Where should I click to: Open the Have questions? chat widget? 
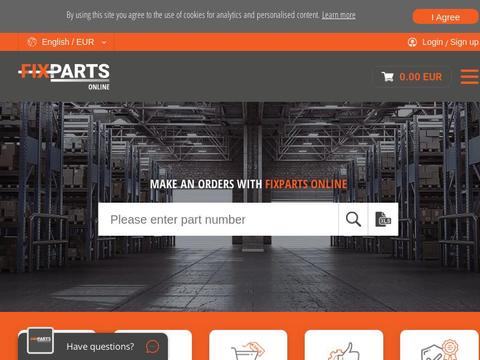pos(93,347)
